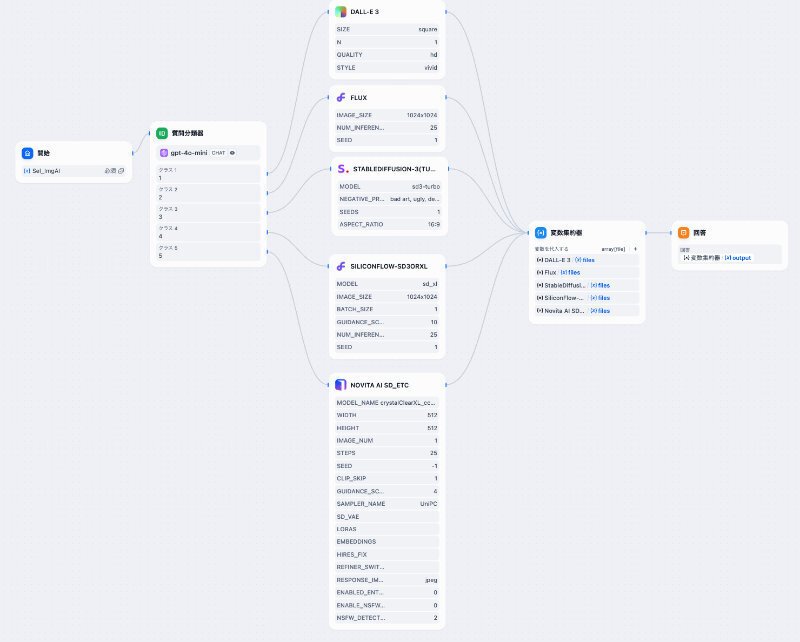800x642 pixels.
Task: Click the GUIDANCE_SC... 10 row
Action: (x=387, y=322)
